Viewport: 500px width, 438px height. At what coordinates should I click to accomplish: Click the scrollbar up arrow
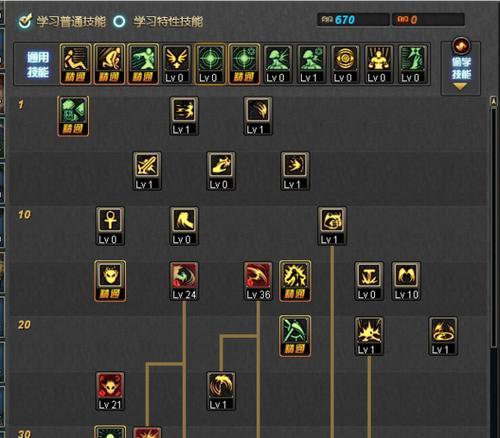493,101
